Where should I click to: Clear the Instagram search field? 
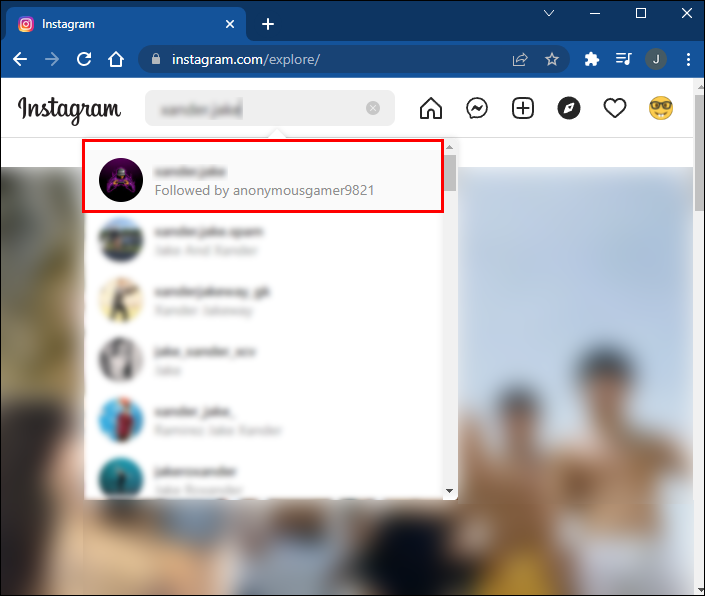(373, 108)
